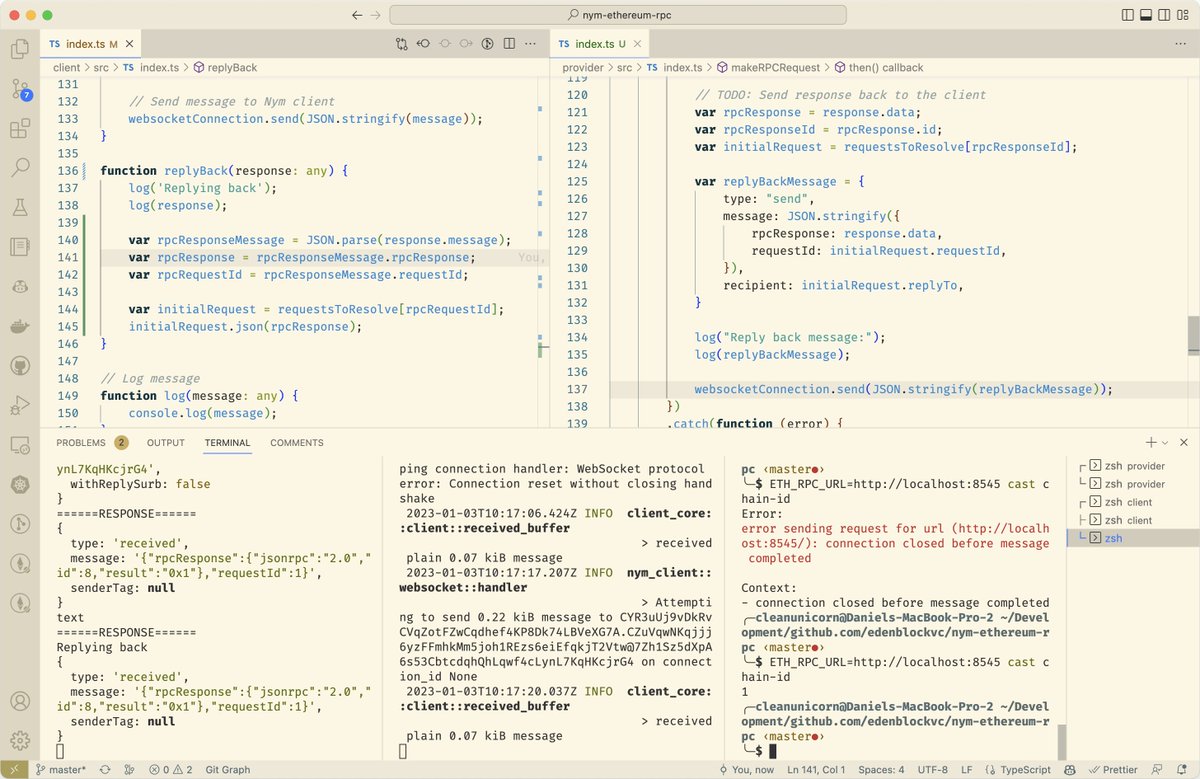1200x779 pixels.
Task: Open More Actions menu of right editor group
Action: coord(1183,44)
